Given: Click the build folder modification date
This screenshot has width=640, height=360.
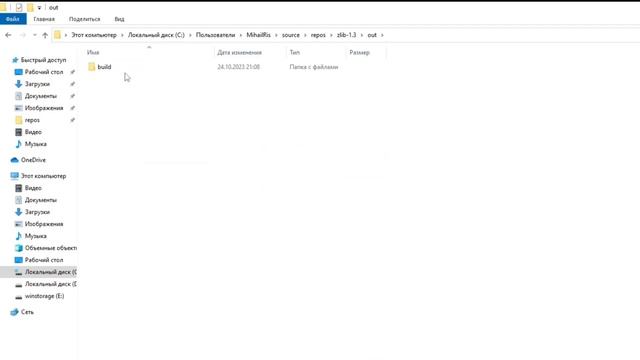Looking at the screenshot, I should point(238,67).
